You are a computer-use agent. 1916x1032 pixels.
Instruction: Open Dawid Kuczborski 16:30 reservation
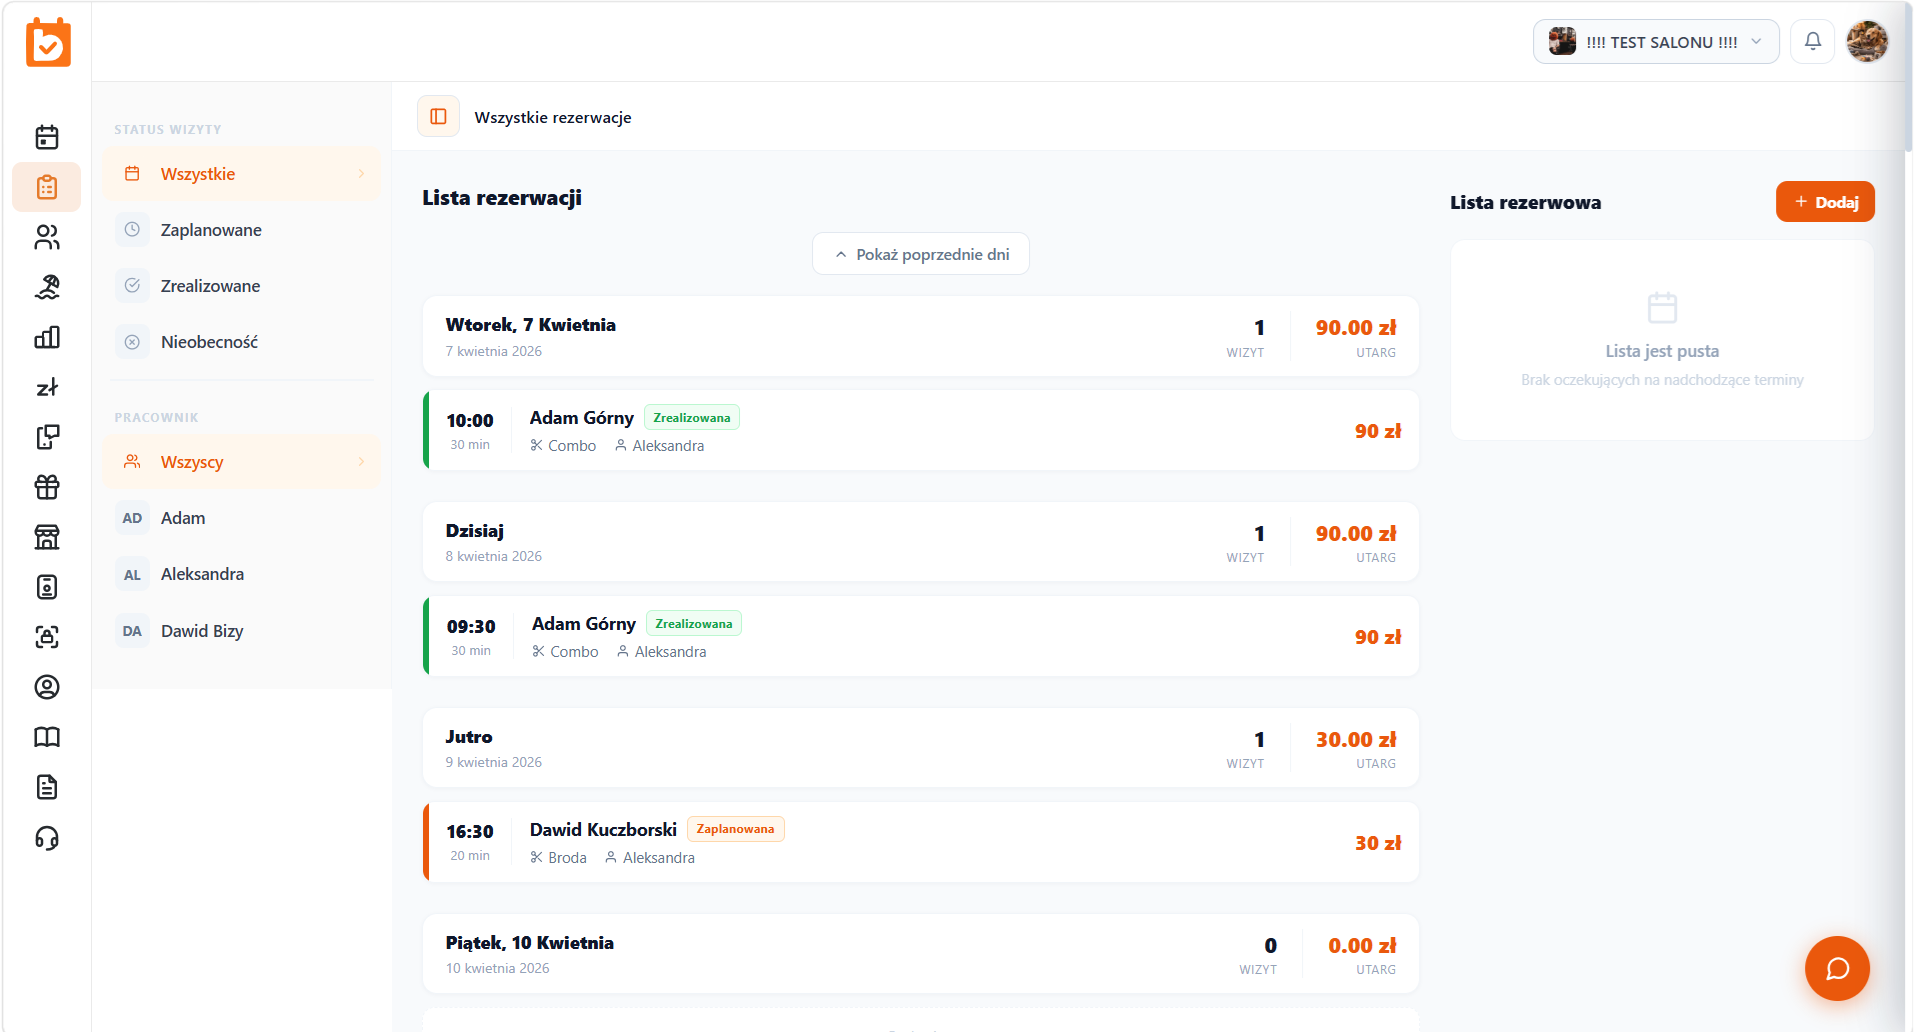pyautogui.click(x=920, y=843)
